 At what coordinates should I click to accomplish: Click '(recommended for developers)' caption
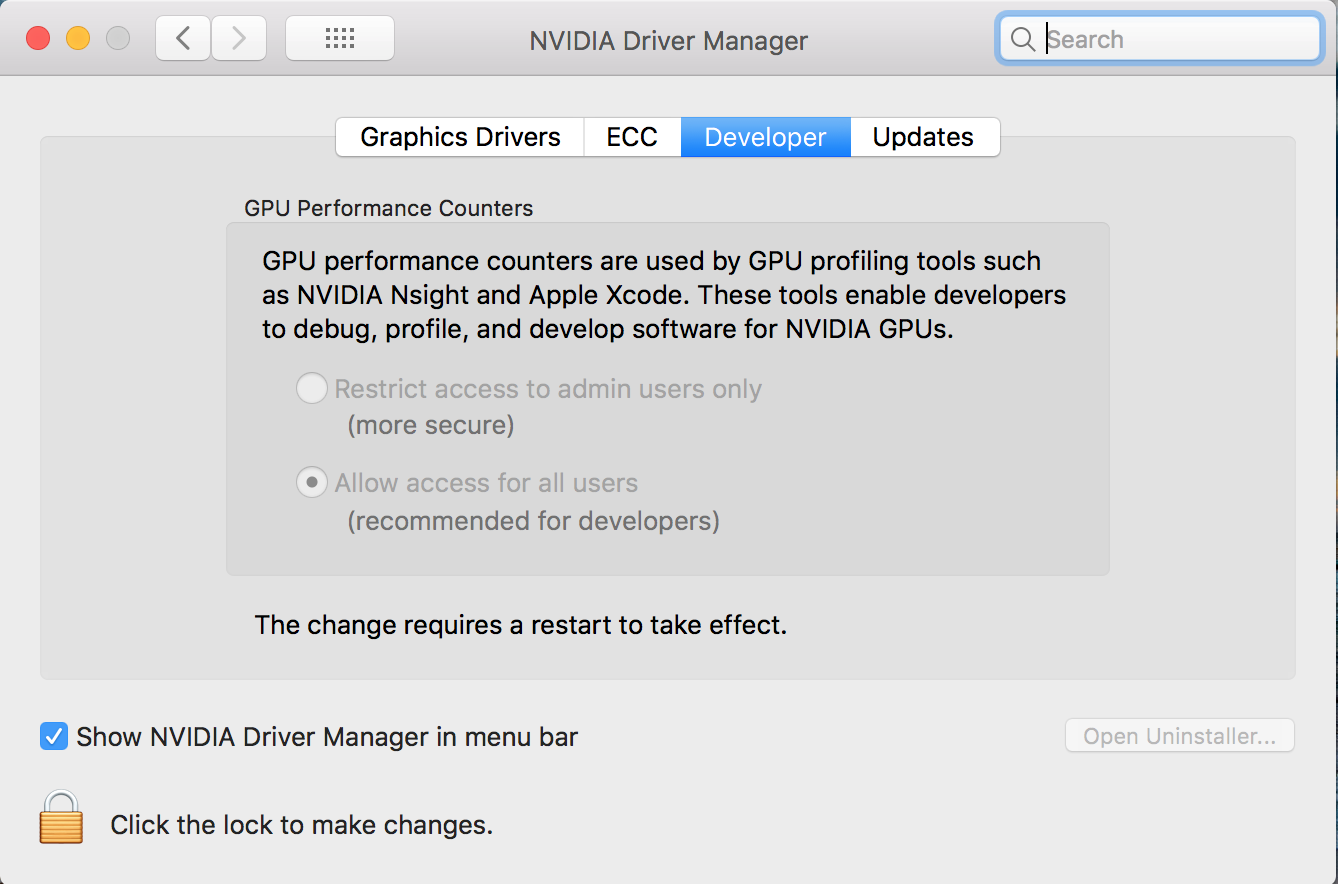click(533, 521)
